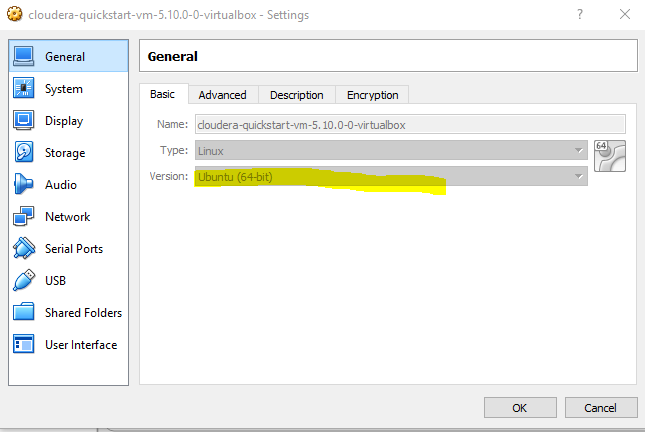Image resolution: width=645 pixels, height=432 pixels.
Task: Open the USB plug icon
Action: coord(23,280)
